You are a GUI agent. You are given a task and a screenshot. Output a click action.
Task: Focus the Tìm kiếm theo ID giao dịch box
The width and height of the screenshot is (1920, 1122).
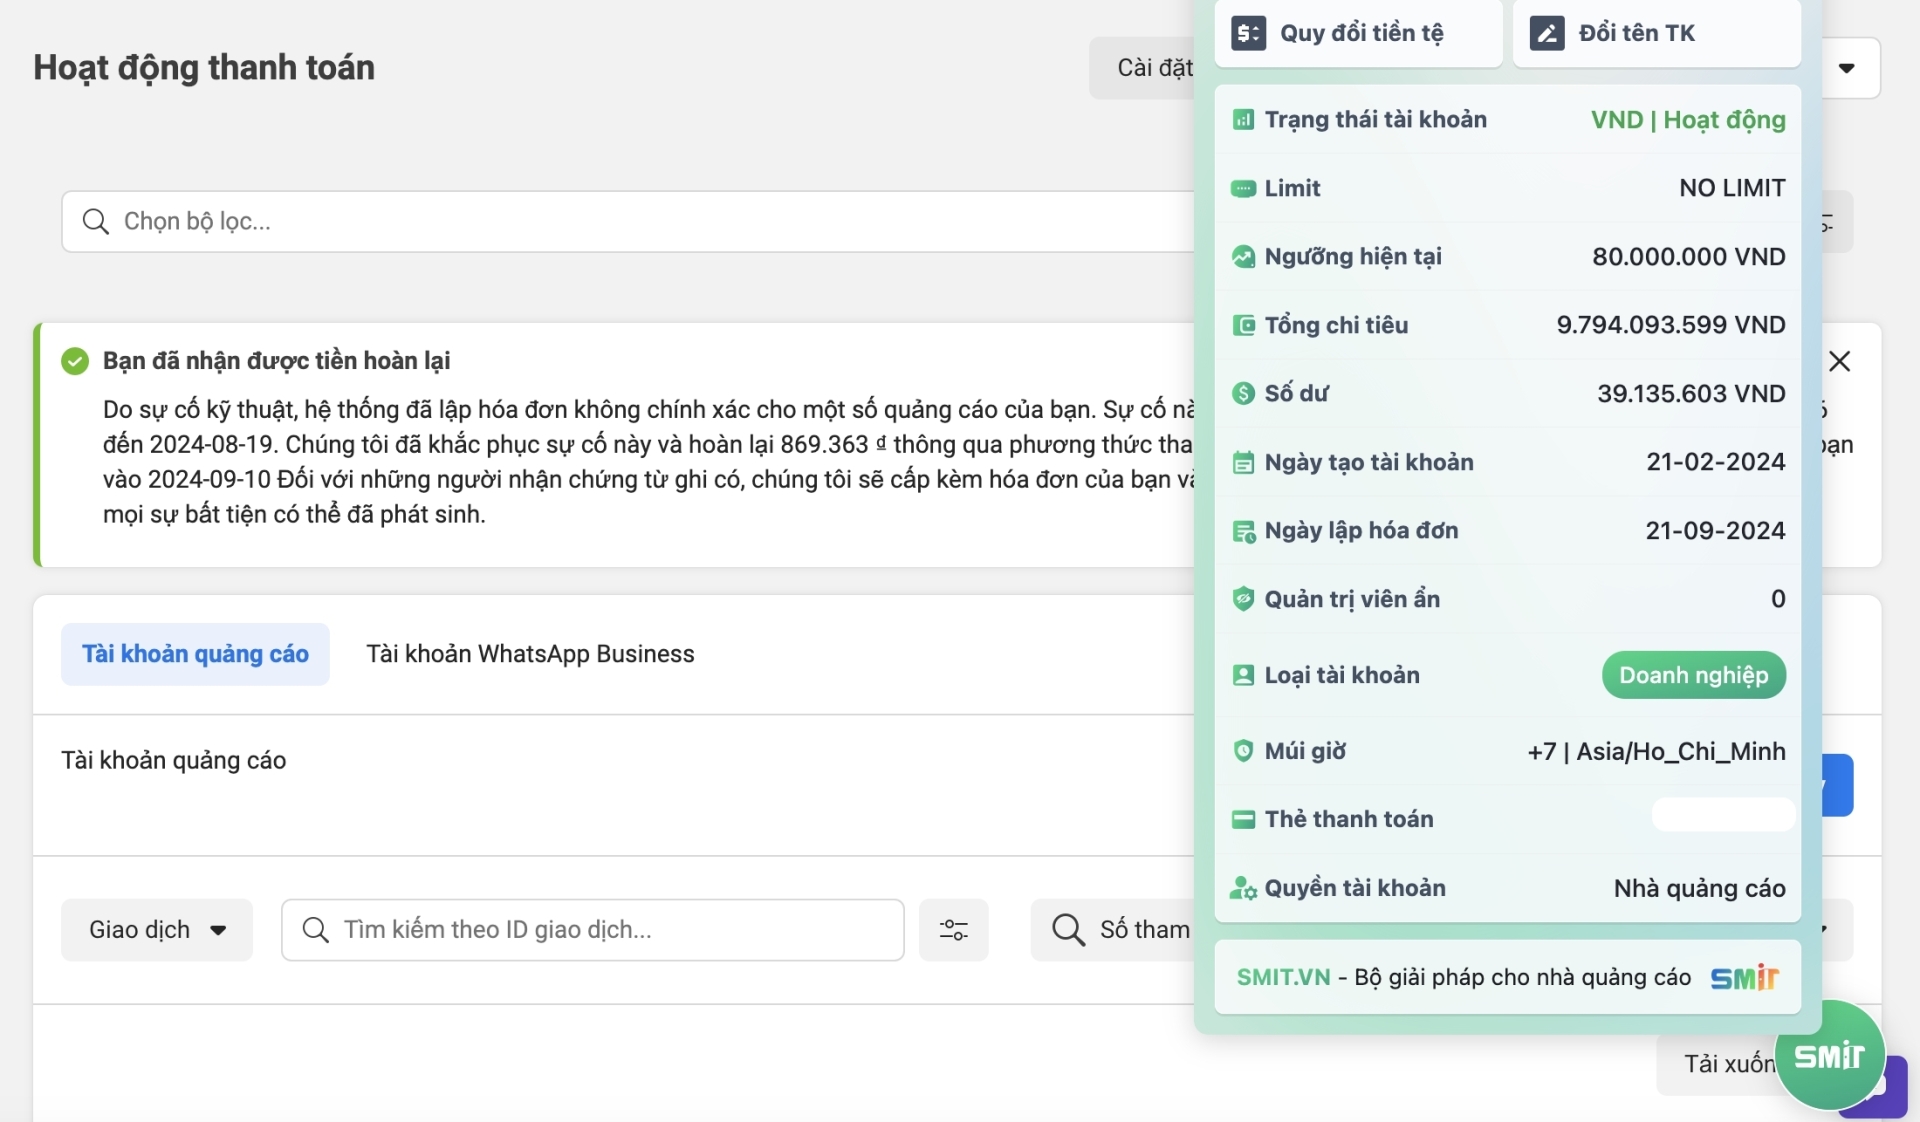coord(593,930)
